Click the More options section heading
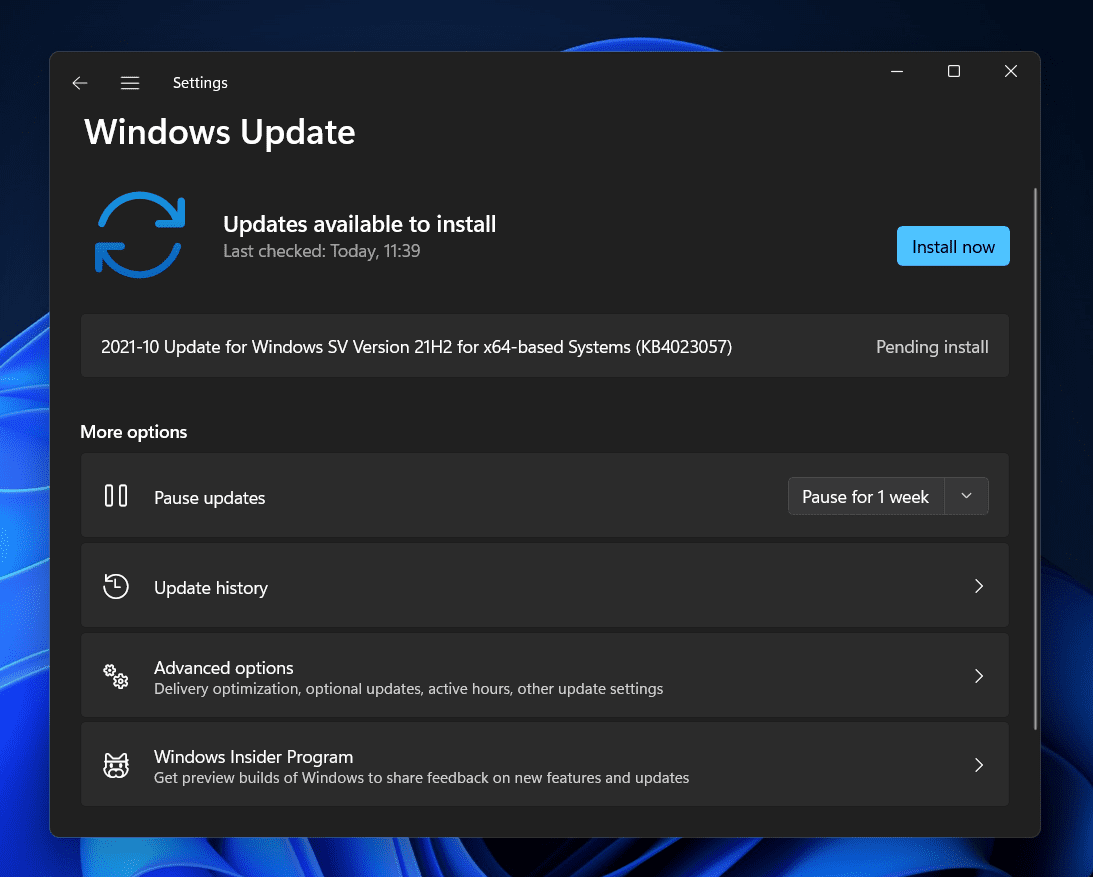The height and width of the screenshot is (877, 1093). click(x=134, y=432)
